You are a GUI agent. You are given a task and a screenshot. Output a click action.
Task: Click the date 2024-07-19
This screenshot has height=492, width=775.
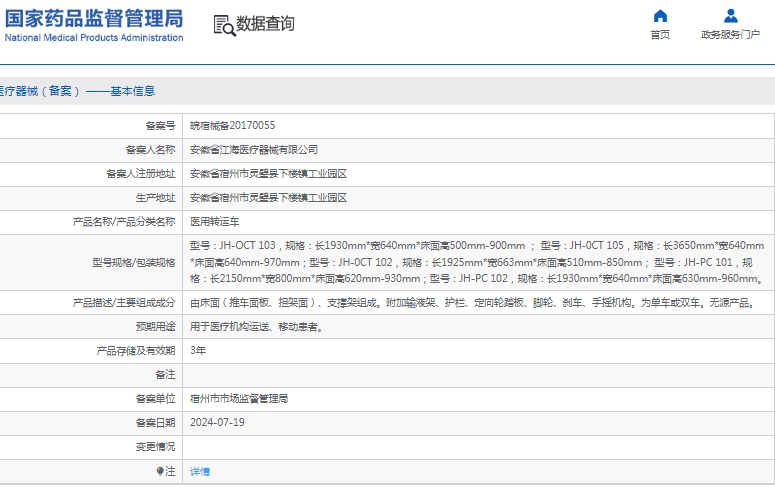(217, 423)
